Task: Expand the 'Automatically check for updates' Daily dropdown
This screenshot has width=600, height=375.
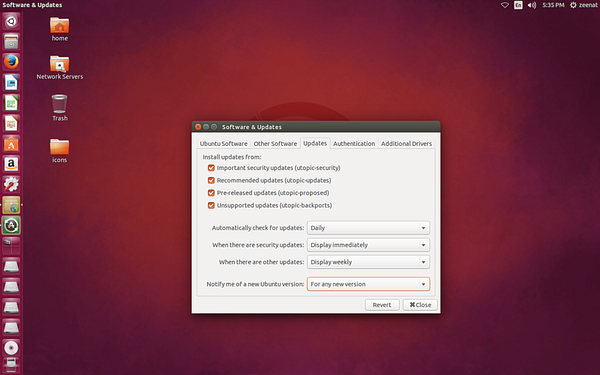Action: (368, 228)
